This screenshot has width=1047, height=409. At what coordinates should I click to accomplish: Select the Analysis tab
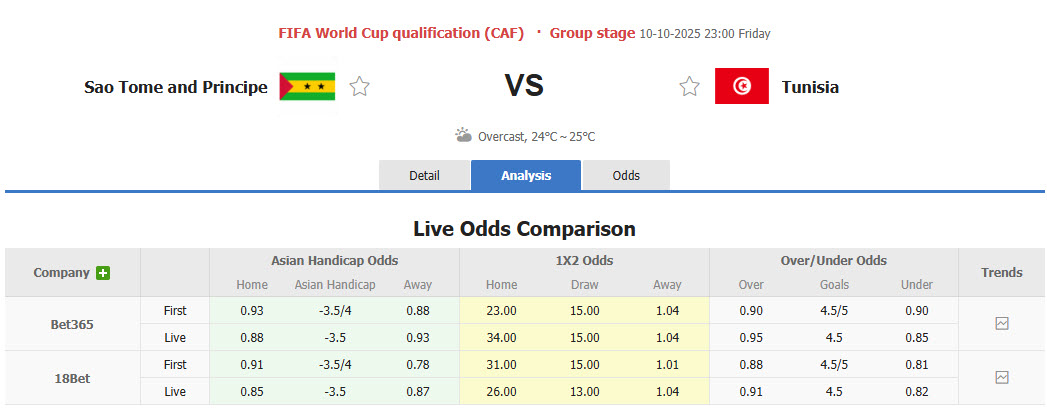[x=526, y=176]
